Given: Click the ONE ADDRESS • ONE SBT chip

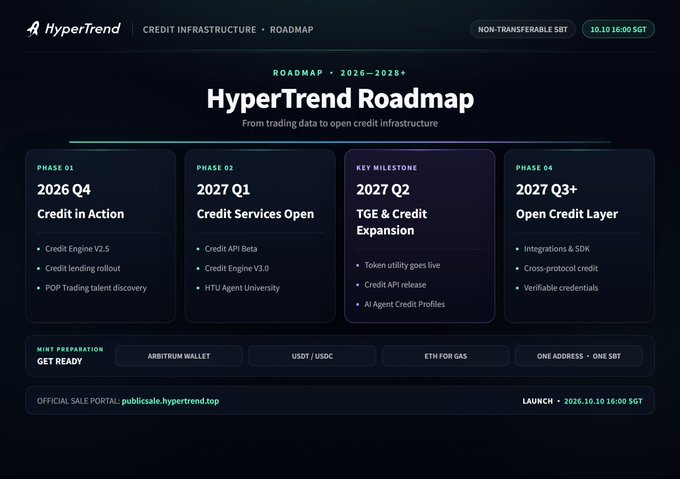Looking at the screenshot, I should tap(579, 356).
